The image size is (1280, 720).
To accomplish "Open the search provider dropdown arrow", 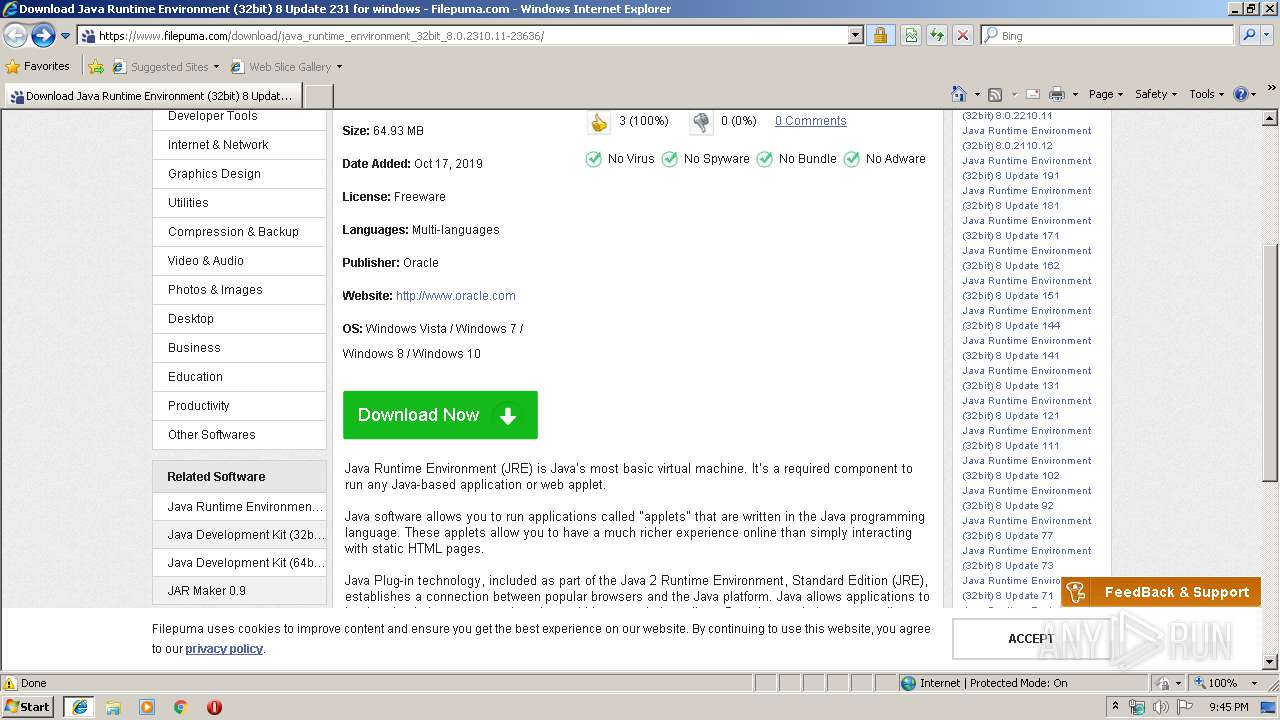I will click(x=1268, y=35).
